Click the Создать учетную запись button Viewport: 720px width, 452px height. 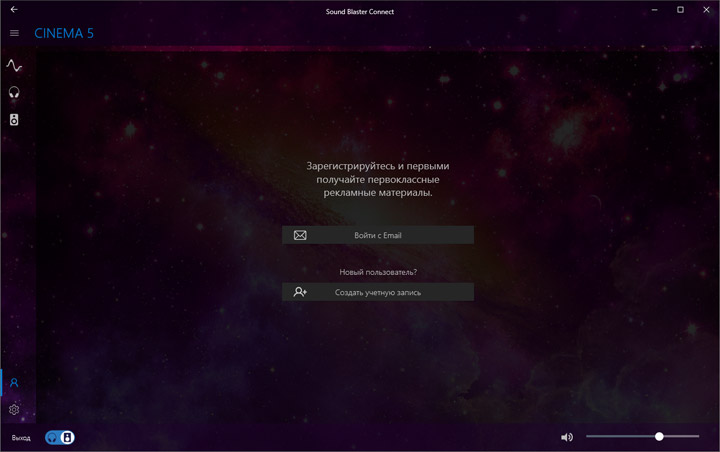pos(378,292)
